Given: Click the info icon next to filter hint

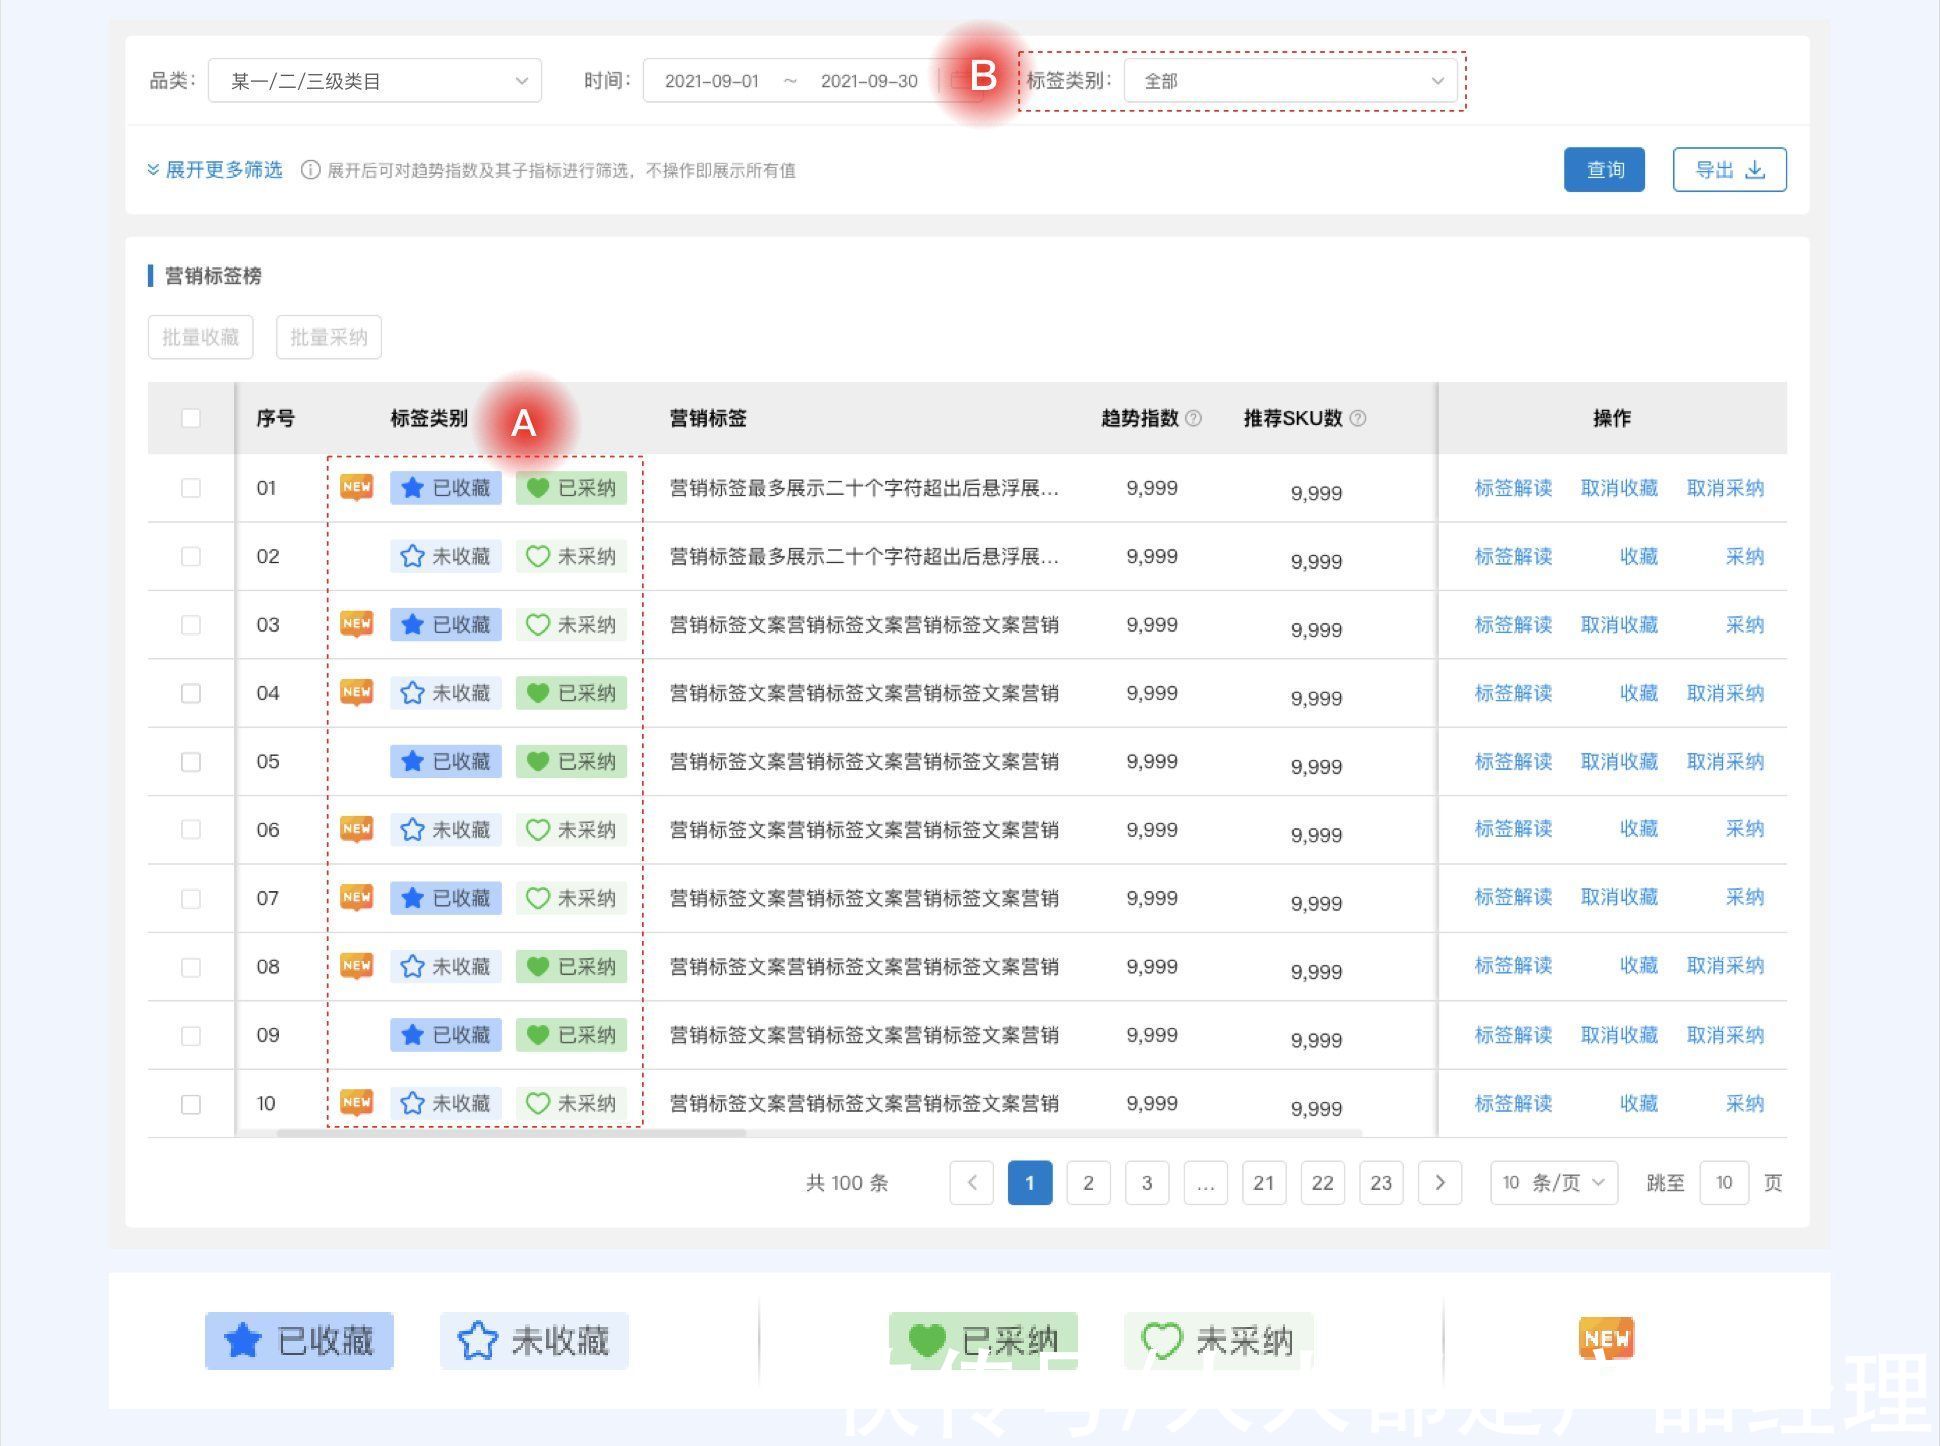Looking at the screenshot, I should tap(311, 170).
